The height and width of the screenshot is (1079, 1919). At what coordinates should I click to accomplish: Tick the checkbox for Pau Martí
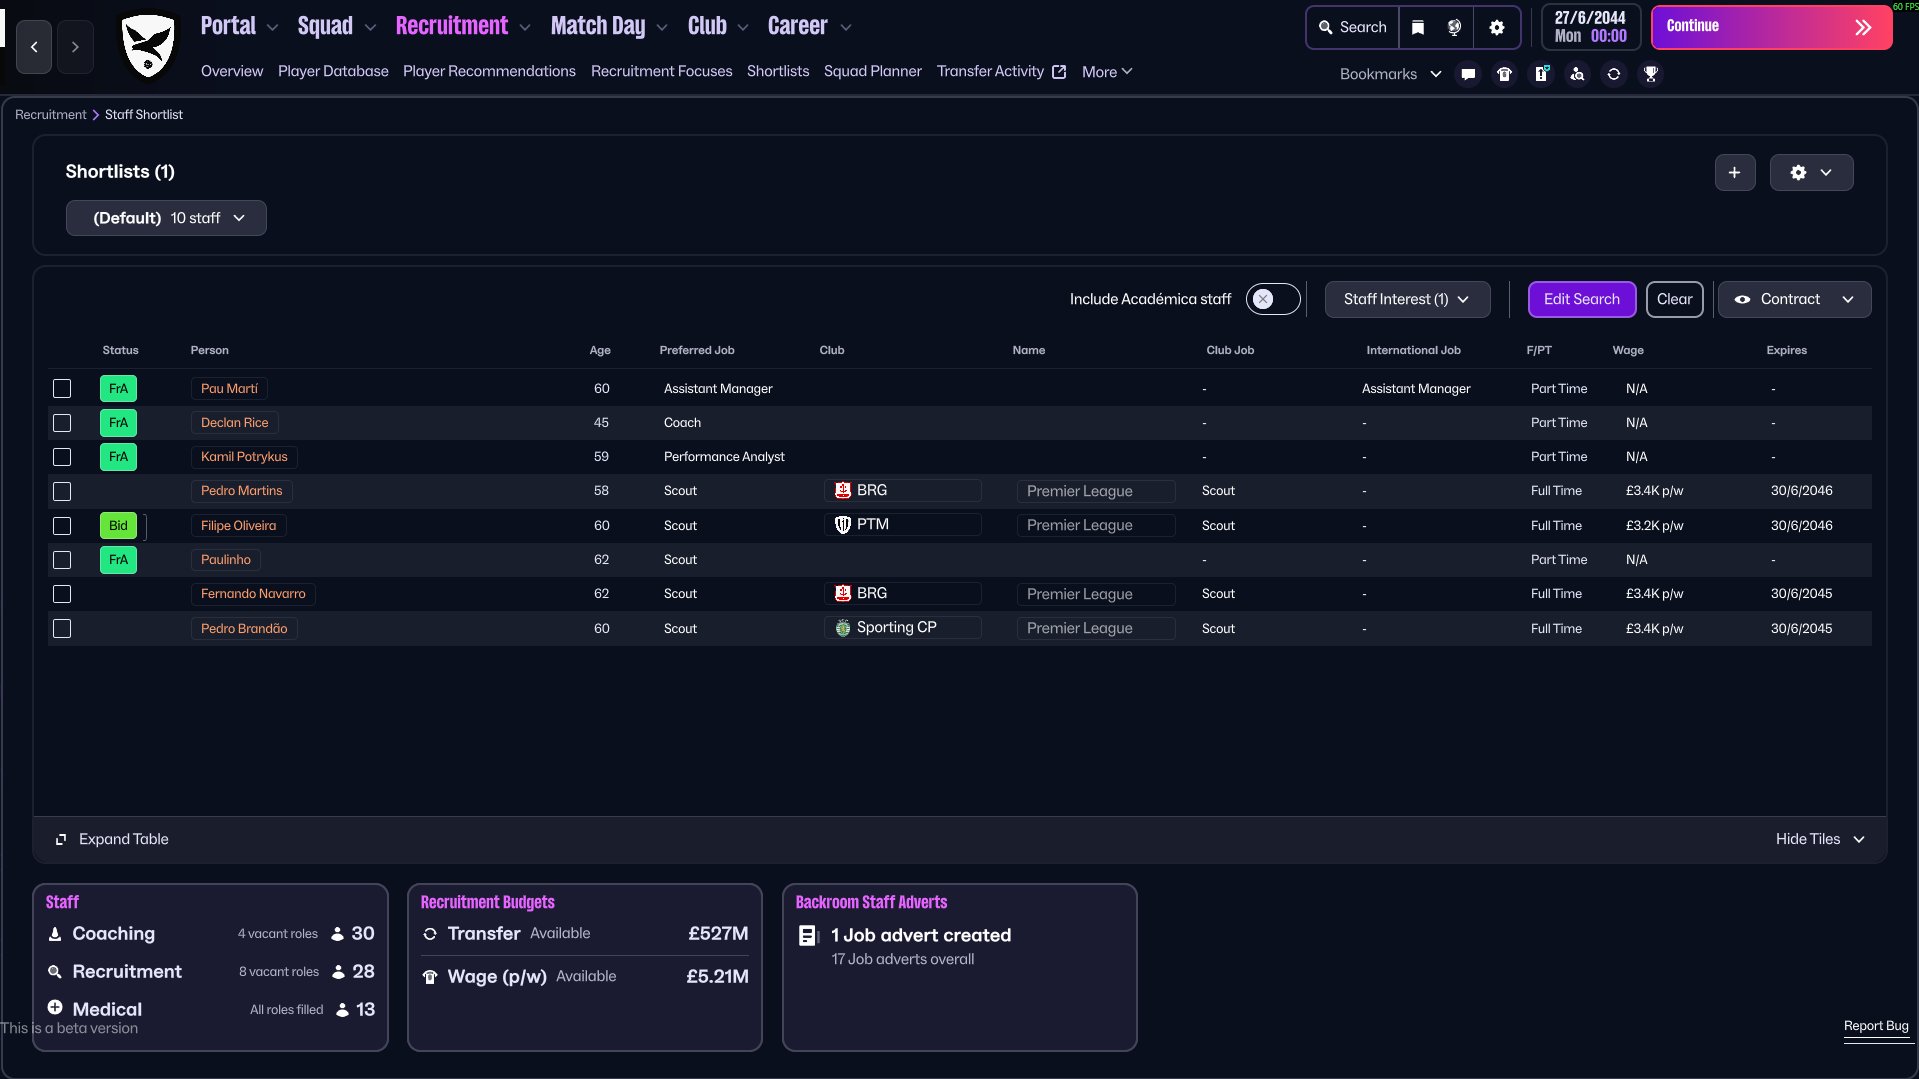62,389
